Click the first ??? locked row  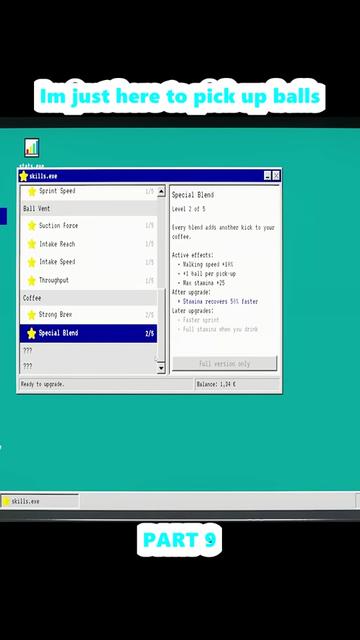pyautogui.click(x=89, y=351)
